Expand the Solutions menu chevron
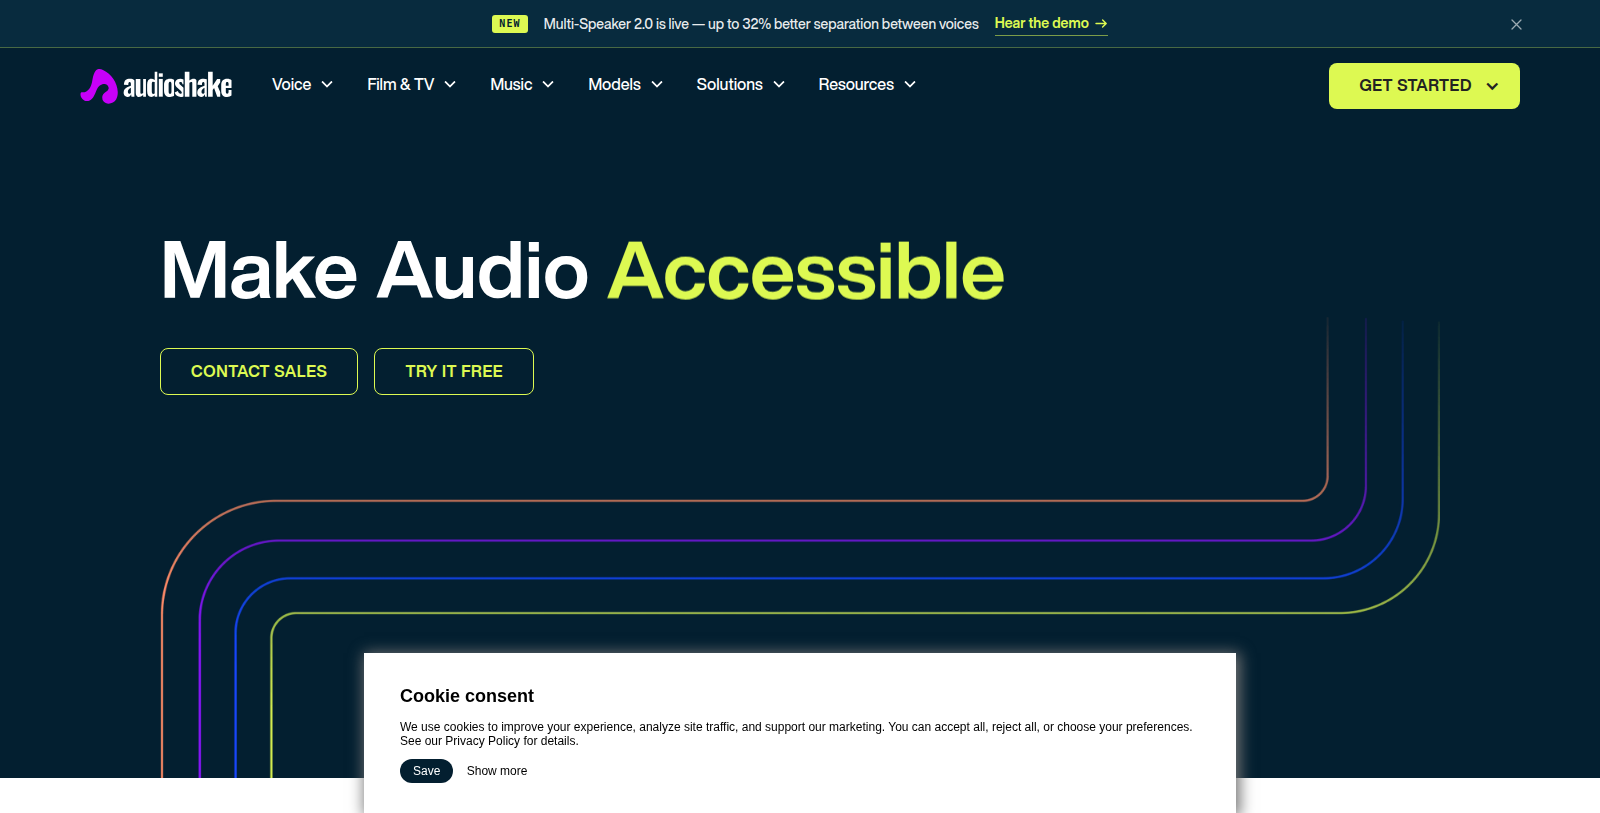This screenshot has height=813, width=1600. 779,85
